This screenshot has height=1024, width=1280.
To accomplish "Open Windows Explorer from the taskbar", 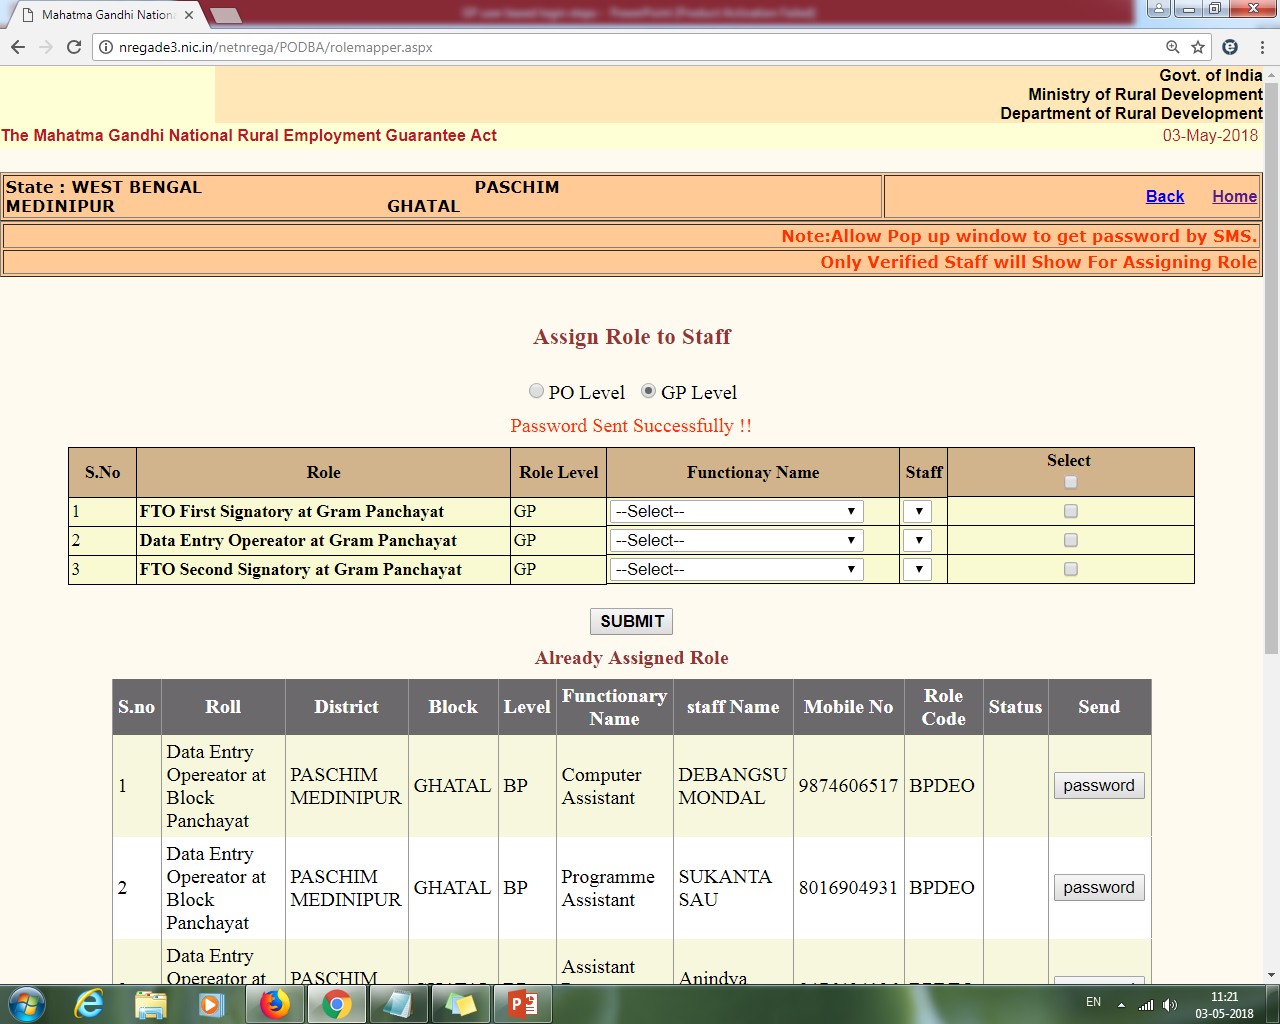I will tap(150, 1003).
